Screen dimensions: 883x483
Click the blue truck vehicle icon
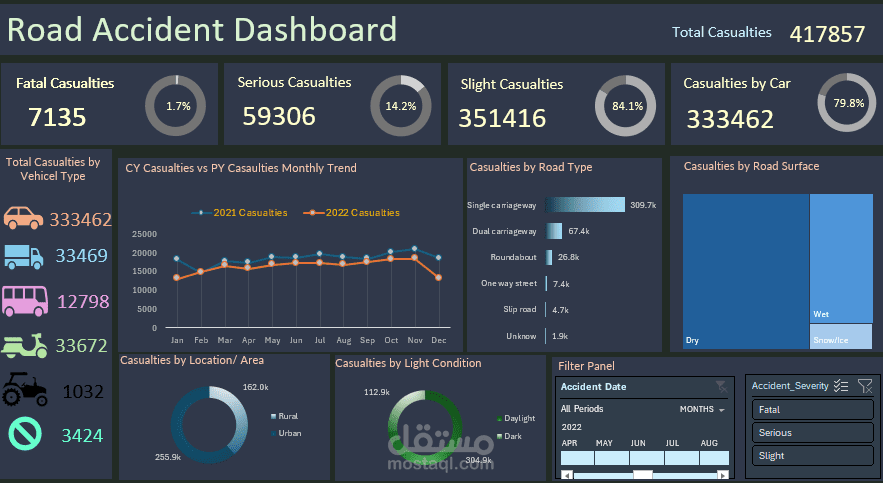[24, 257]
